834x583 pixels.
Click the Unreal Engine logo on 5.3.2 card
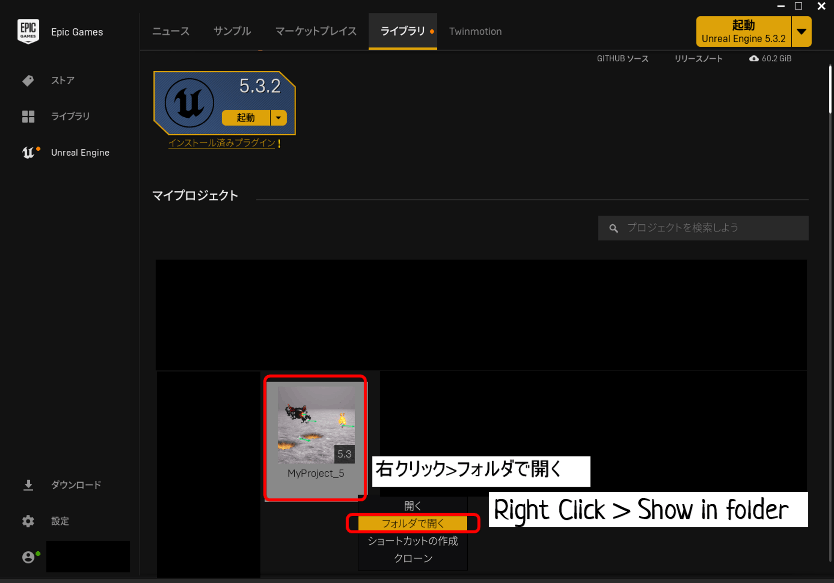click(189, 103)
